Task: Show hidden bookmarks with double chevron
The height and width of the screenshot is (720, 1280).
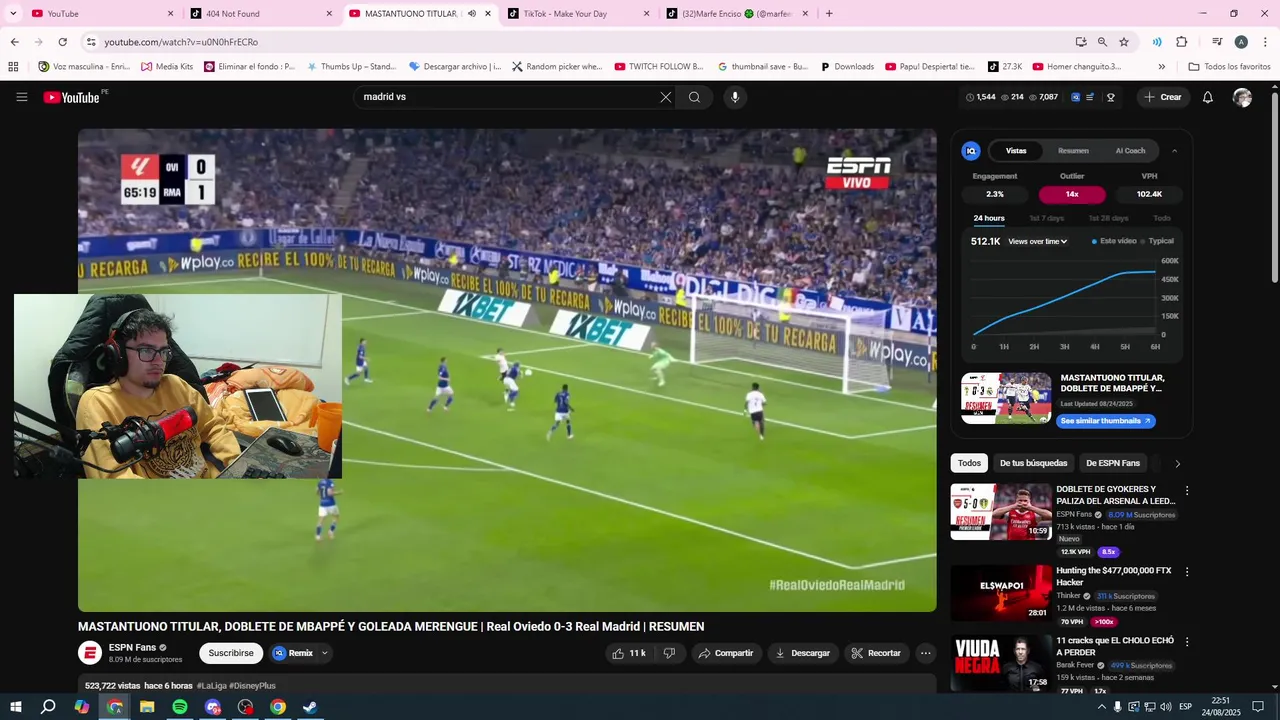Action: 1161,67
